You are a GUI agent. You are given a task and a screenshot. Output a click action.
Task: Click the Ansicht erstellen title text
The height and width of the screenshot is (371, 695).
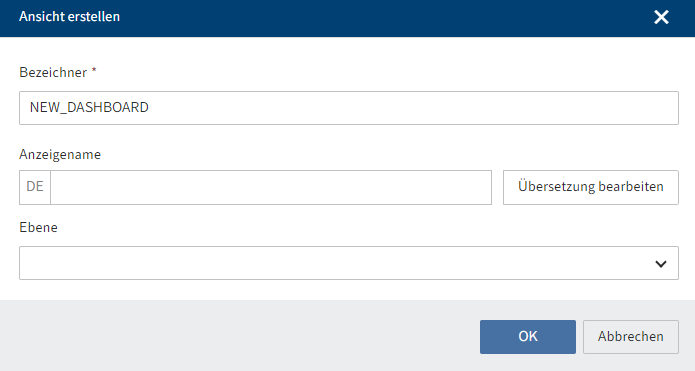[x=69, y=17]
